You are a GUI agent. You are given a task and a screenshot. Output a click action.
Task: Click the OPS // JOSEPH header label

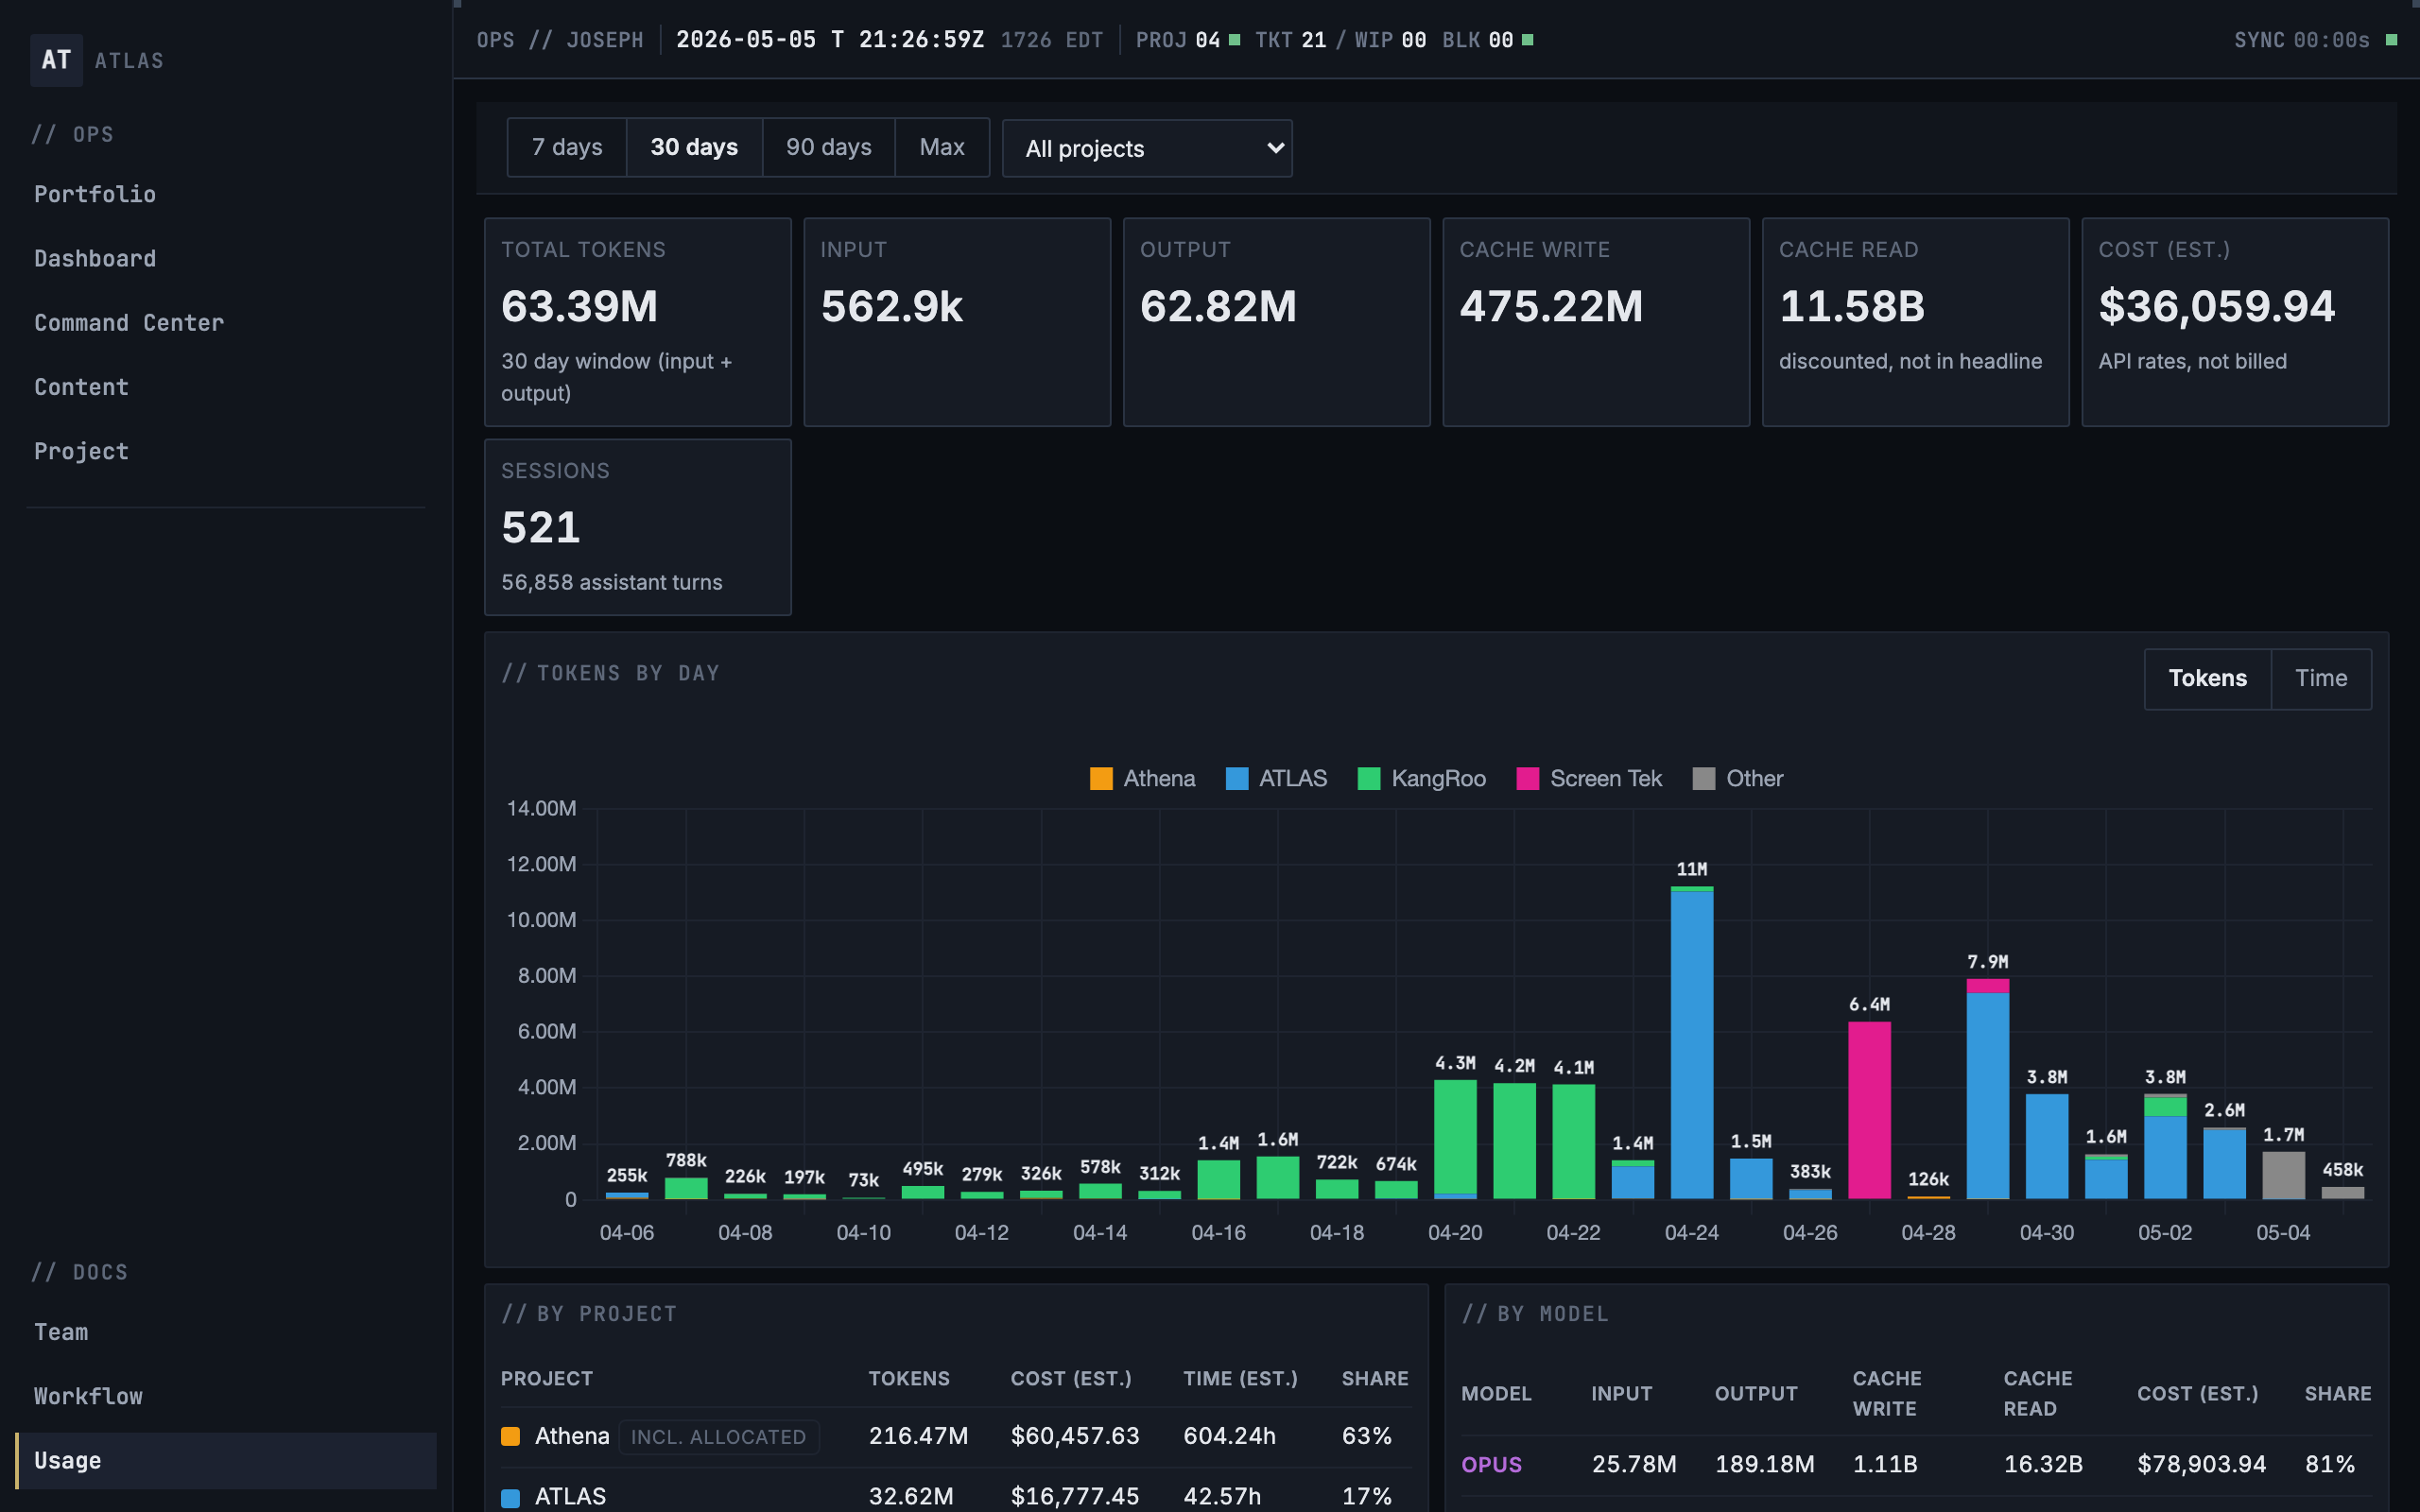click(560, 40)
